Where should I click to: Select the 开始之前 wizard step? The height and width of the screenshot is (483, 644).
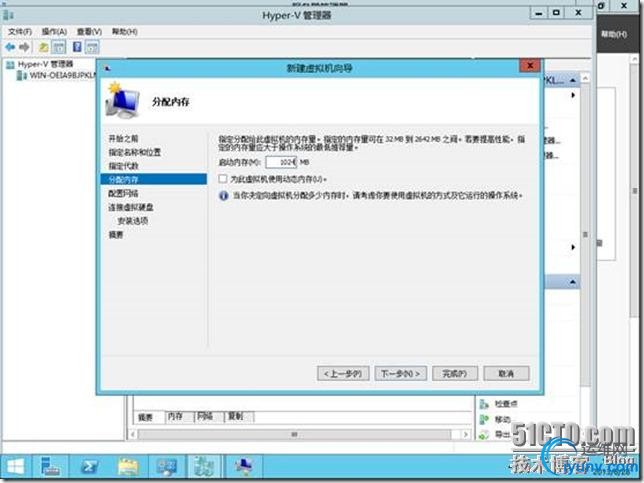(123, 138)
